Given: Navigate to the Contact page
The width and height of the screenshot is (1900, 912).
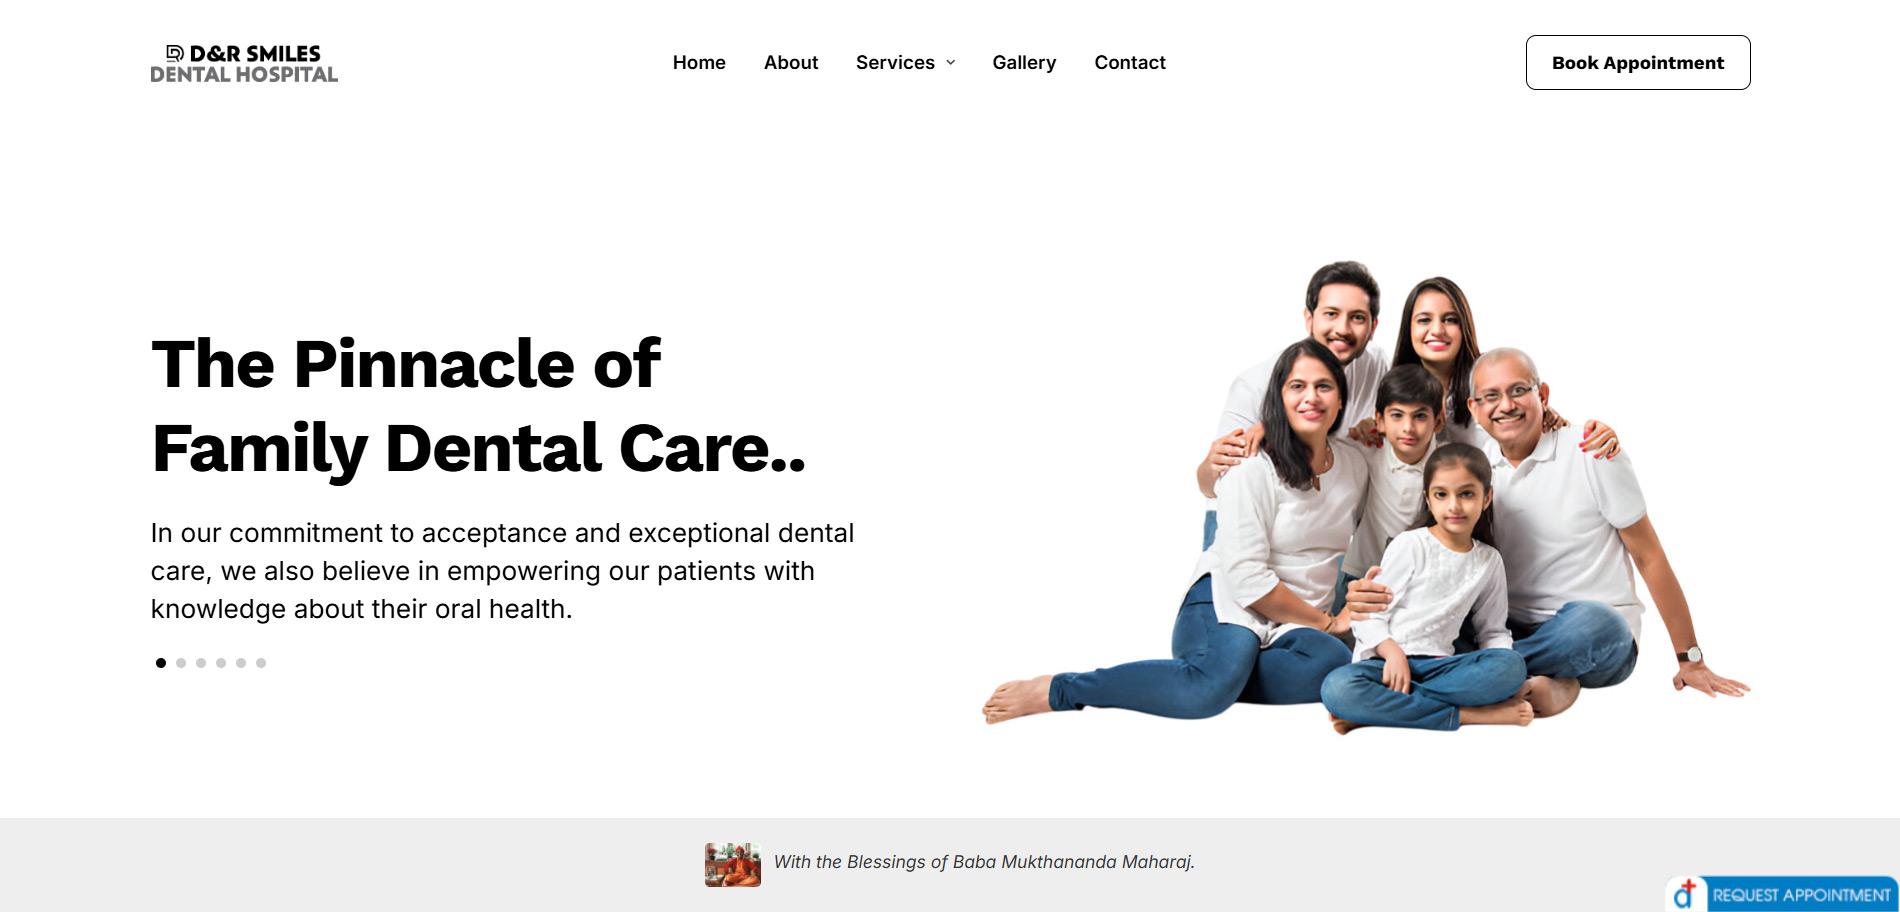Looking at the screenshot, I should (1130, 62).
